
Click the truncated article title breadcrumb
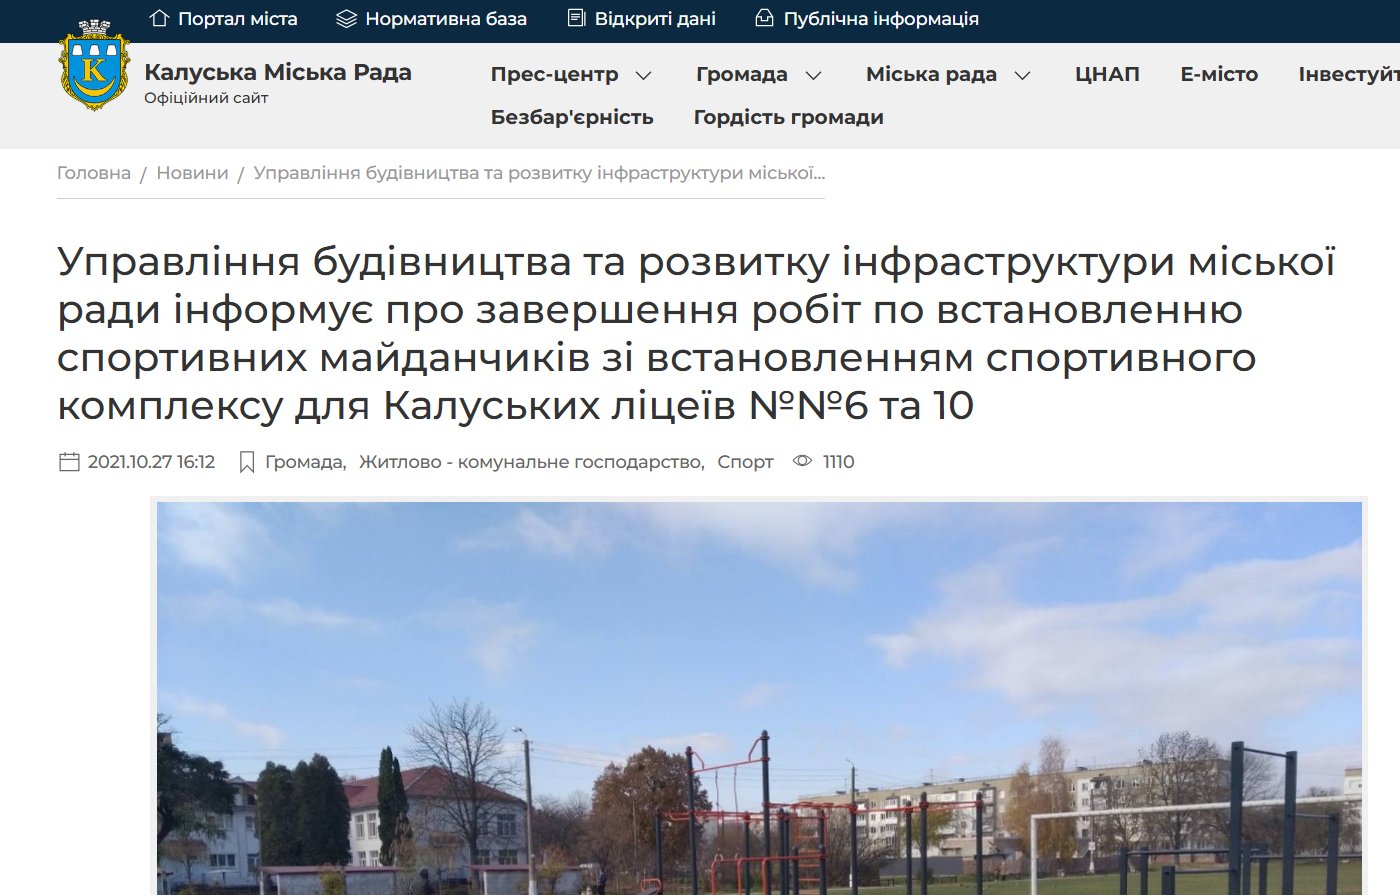tap(539, 173)
